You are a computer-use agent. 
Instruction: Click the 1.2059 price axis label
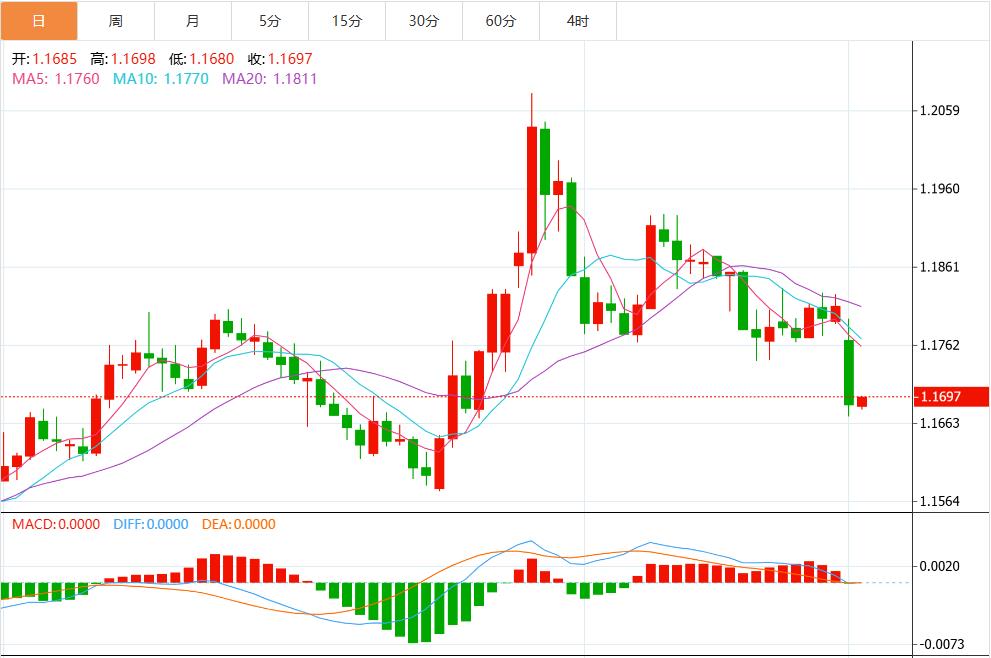pos(939,111)
